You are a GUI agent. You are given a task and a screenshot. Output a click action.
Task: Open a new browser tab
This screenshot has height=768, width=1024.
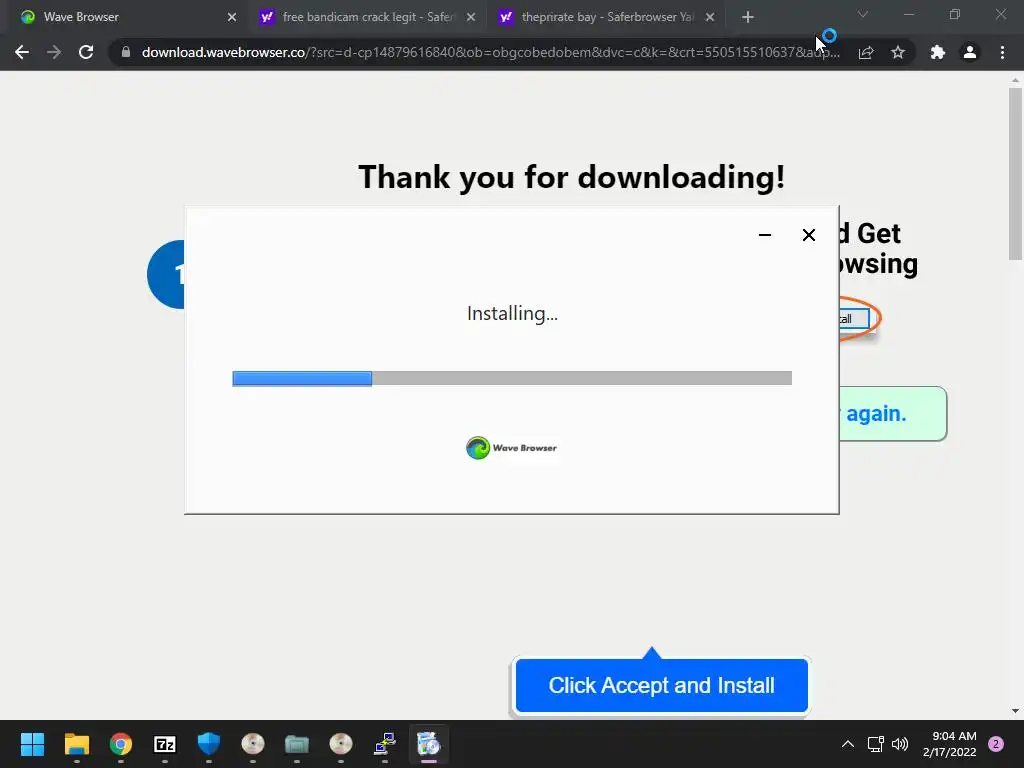tap(748, 17)
